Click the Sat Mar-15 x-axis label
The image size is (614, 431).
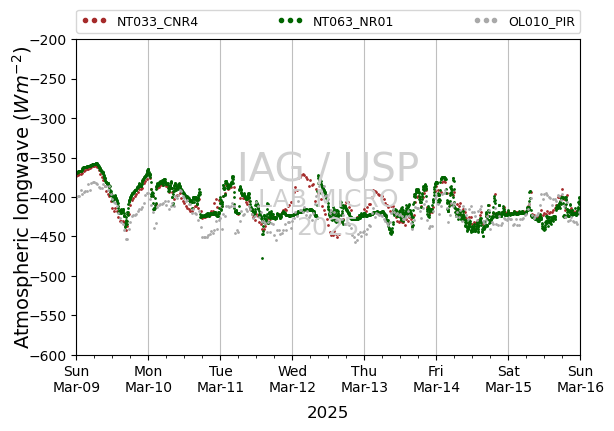(x=508, y=379)
